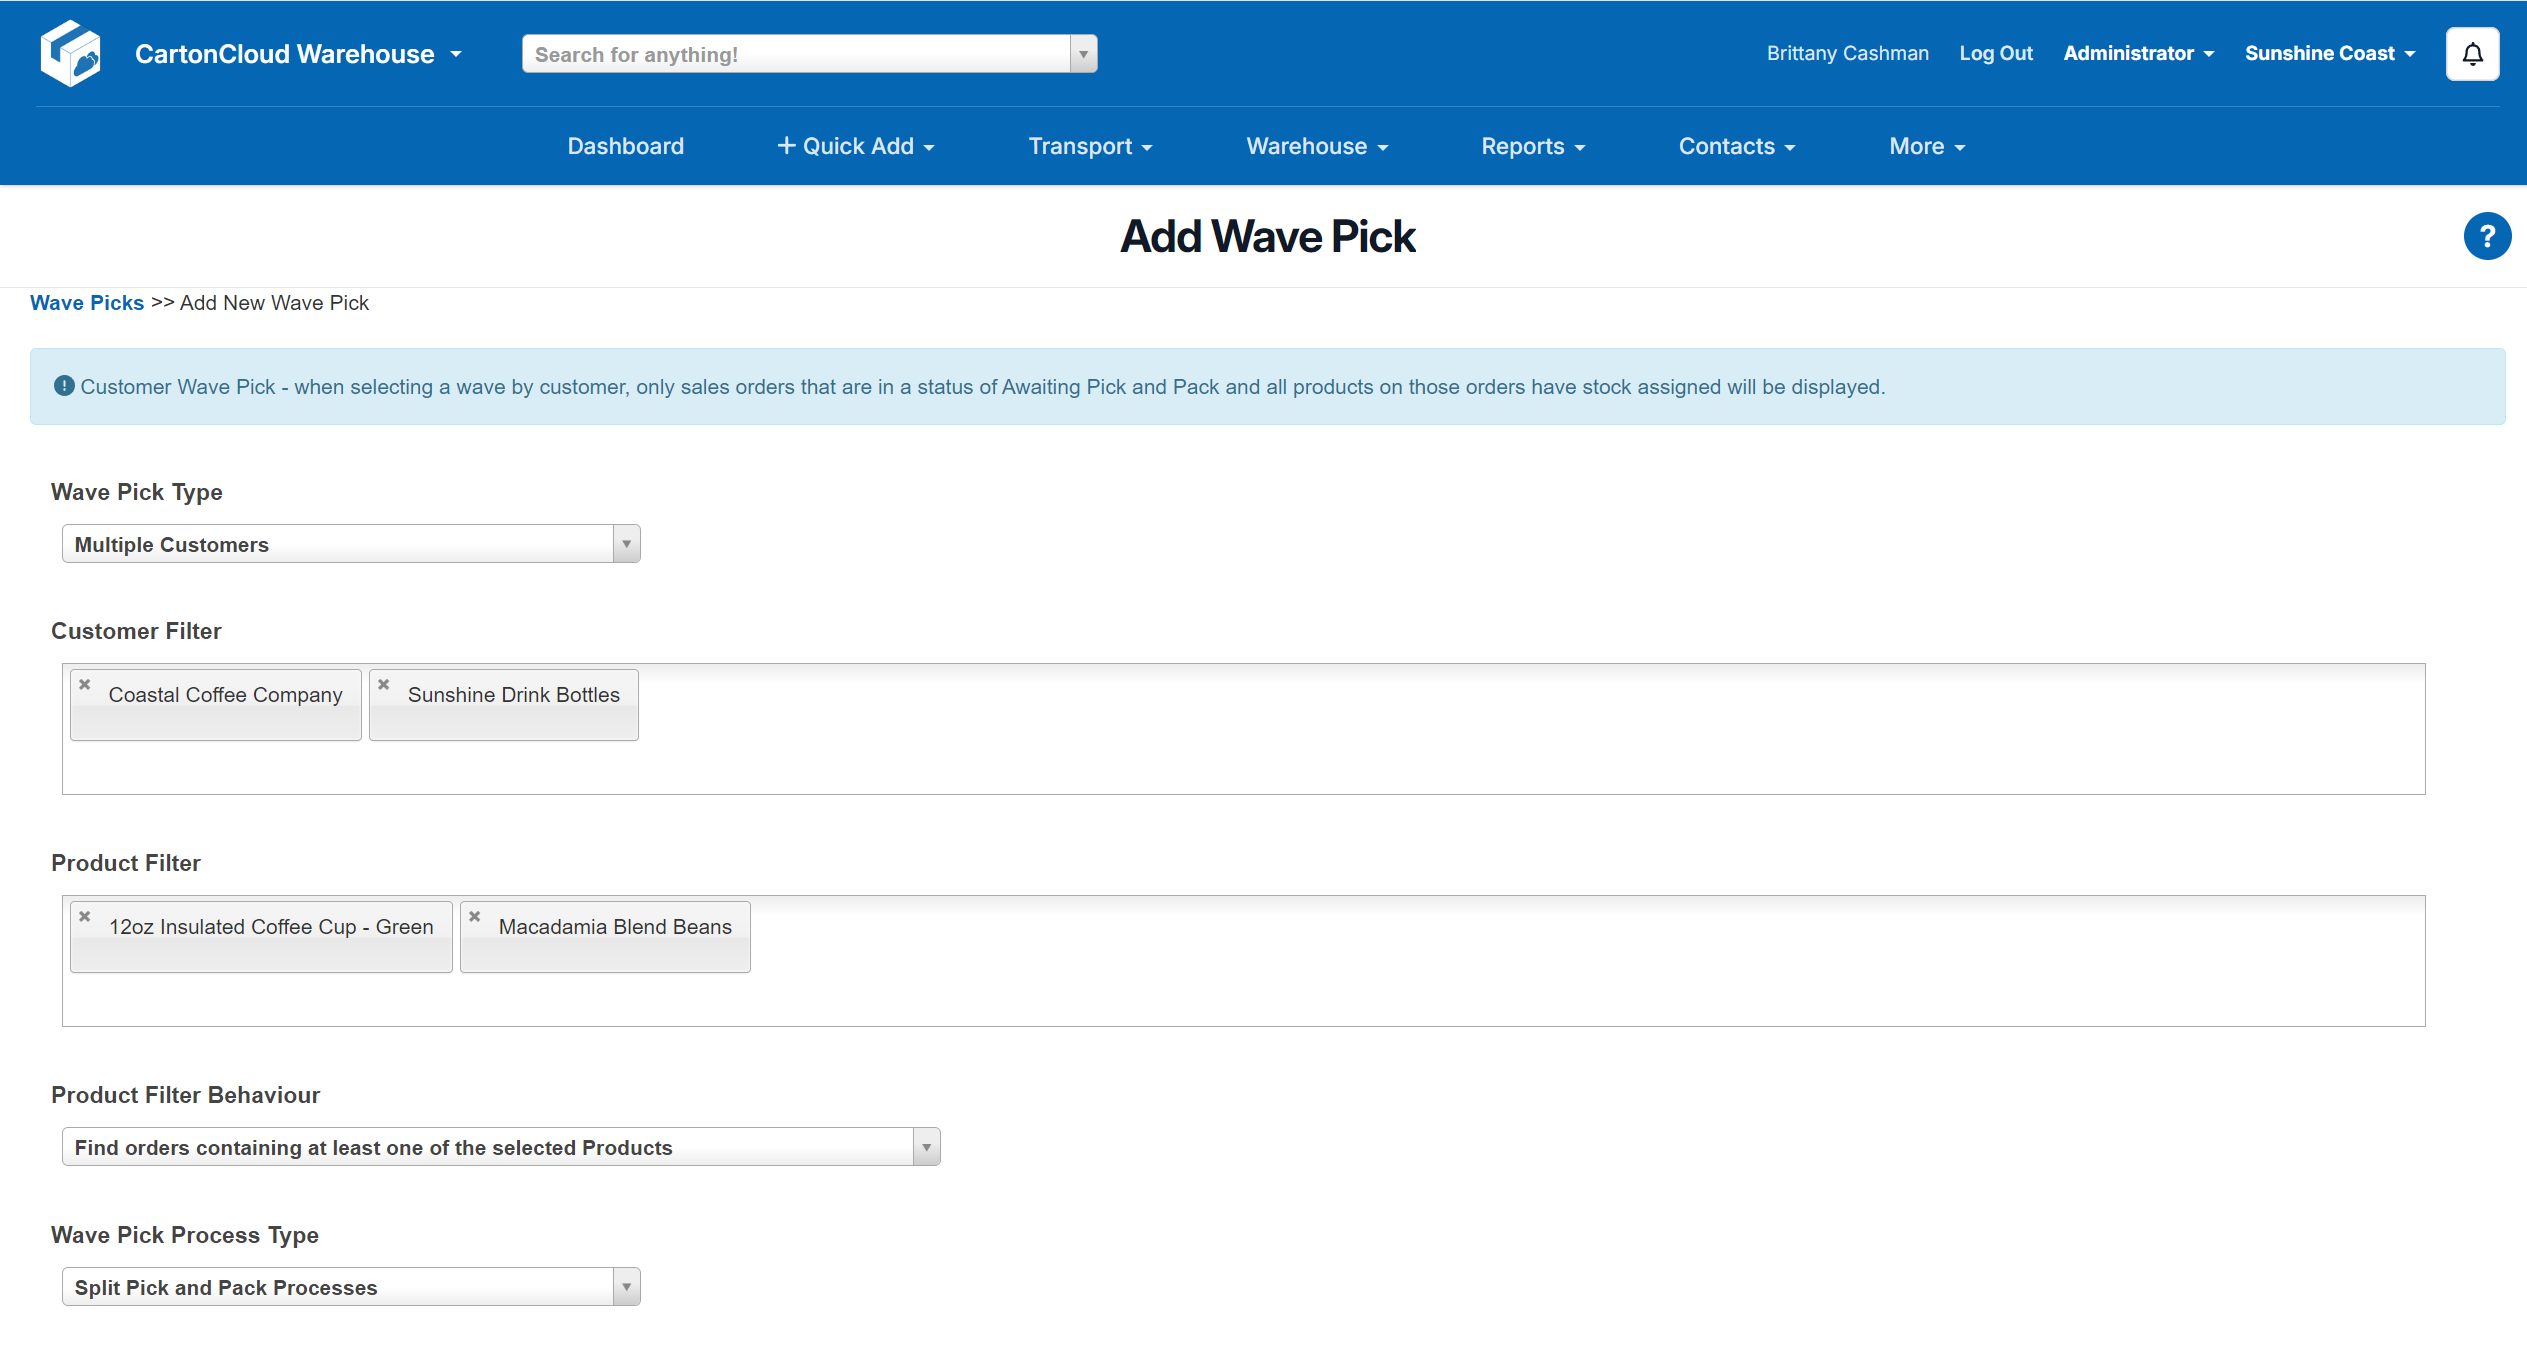Select Dashboard from the navigation bar
Viewport: 2527px width, 1346px height.
coord(625,146)
